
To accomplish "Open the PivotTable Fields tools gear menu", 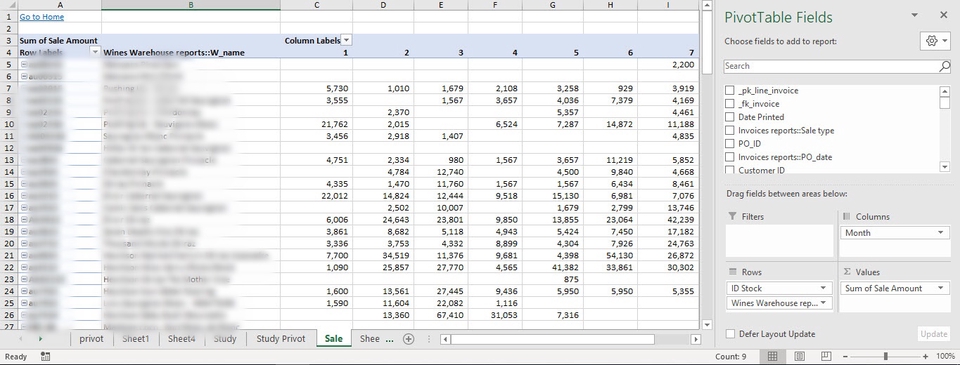I will point(936,41).
